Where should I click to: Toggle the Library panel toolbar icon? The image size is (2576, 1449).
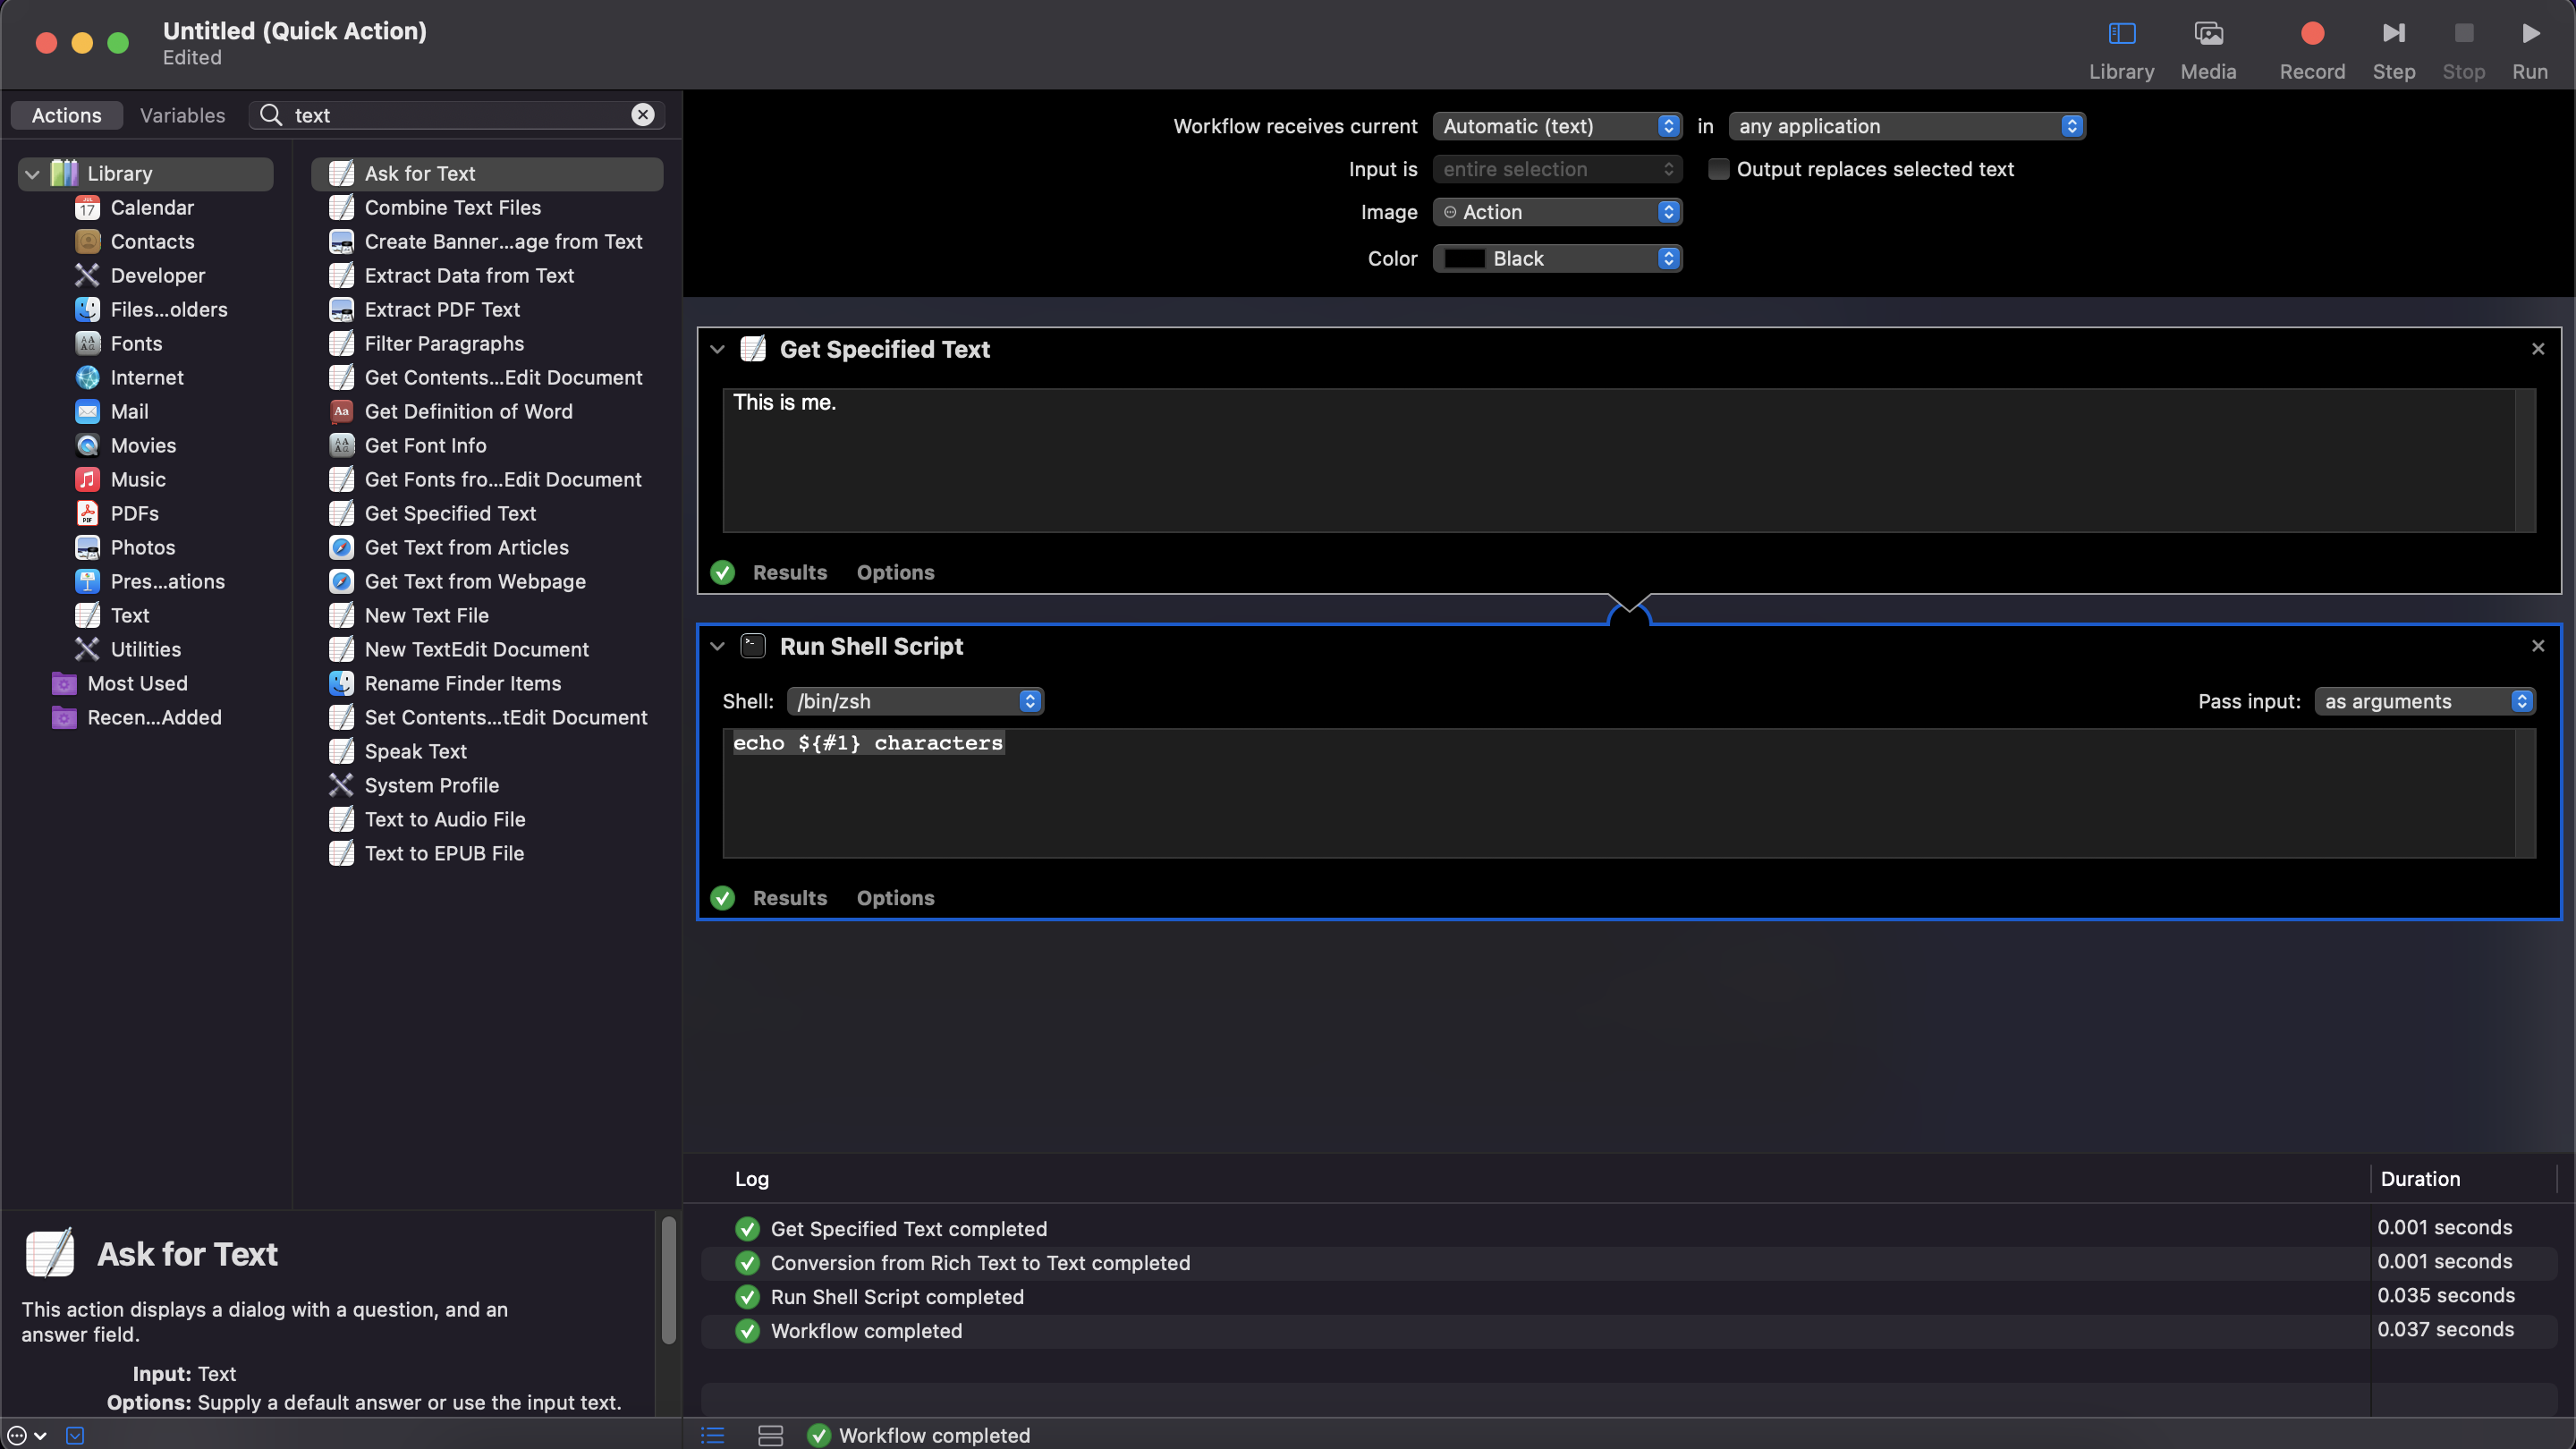pos(2121,34)
